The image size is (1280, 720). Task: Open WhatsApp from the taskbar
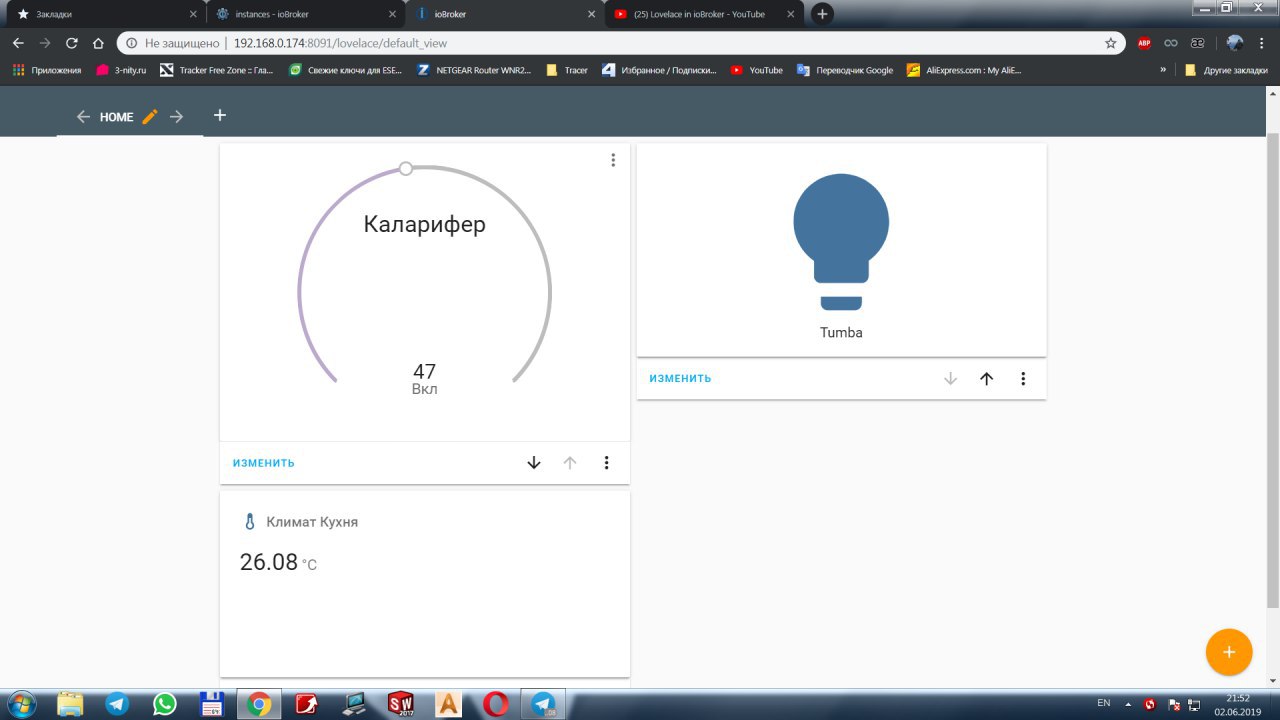(x=165, y=704)
